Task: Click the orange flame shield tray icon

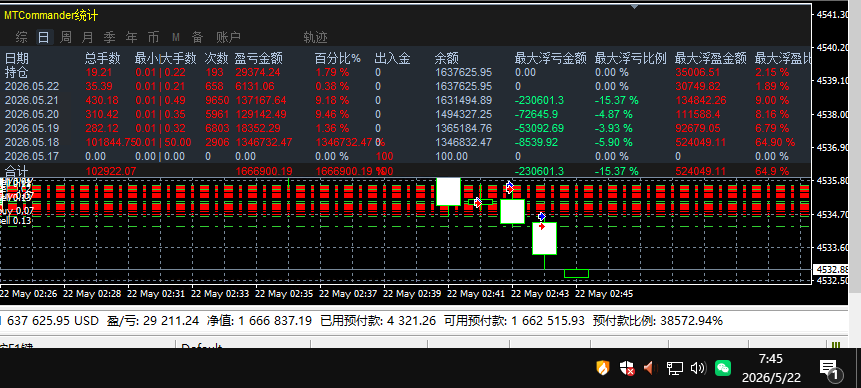Action: tap(603, 368)
